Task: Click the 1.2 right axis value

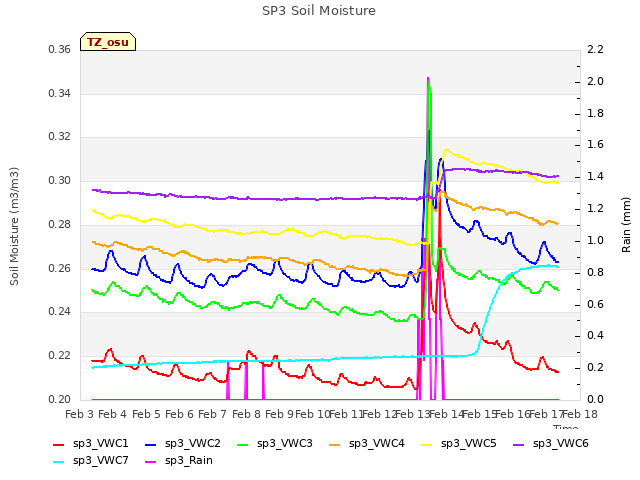Action: click(595, 208)
